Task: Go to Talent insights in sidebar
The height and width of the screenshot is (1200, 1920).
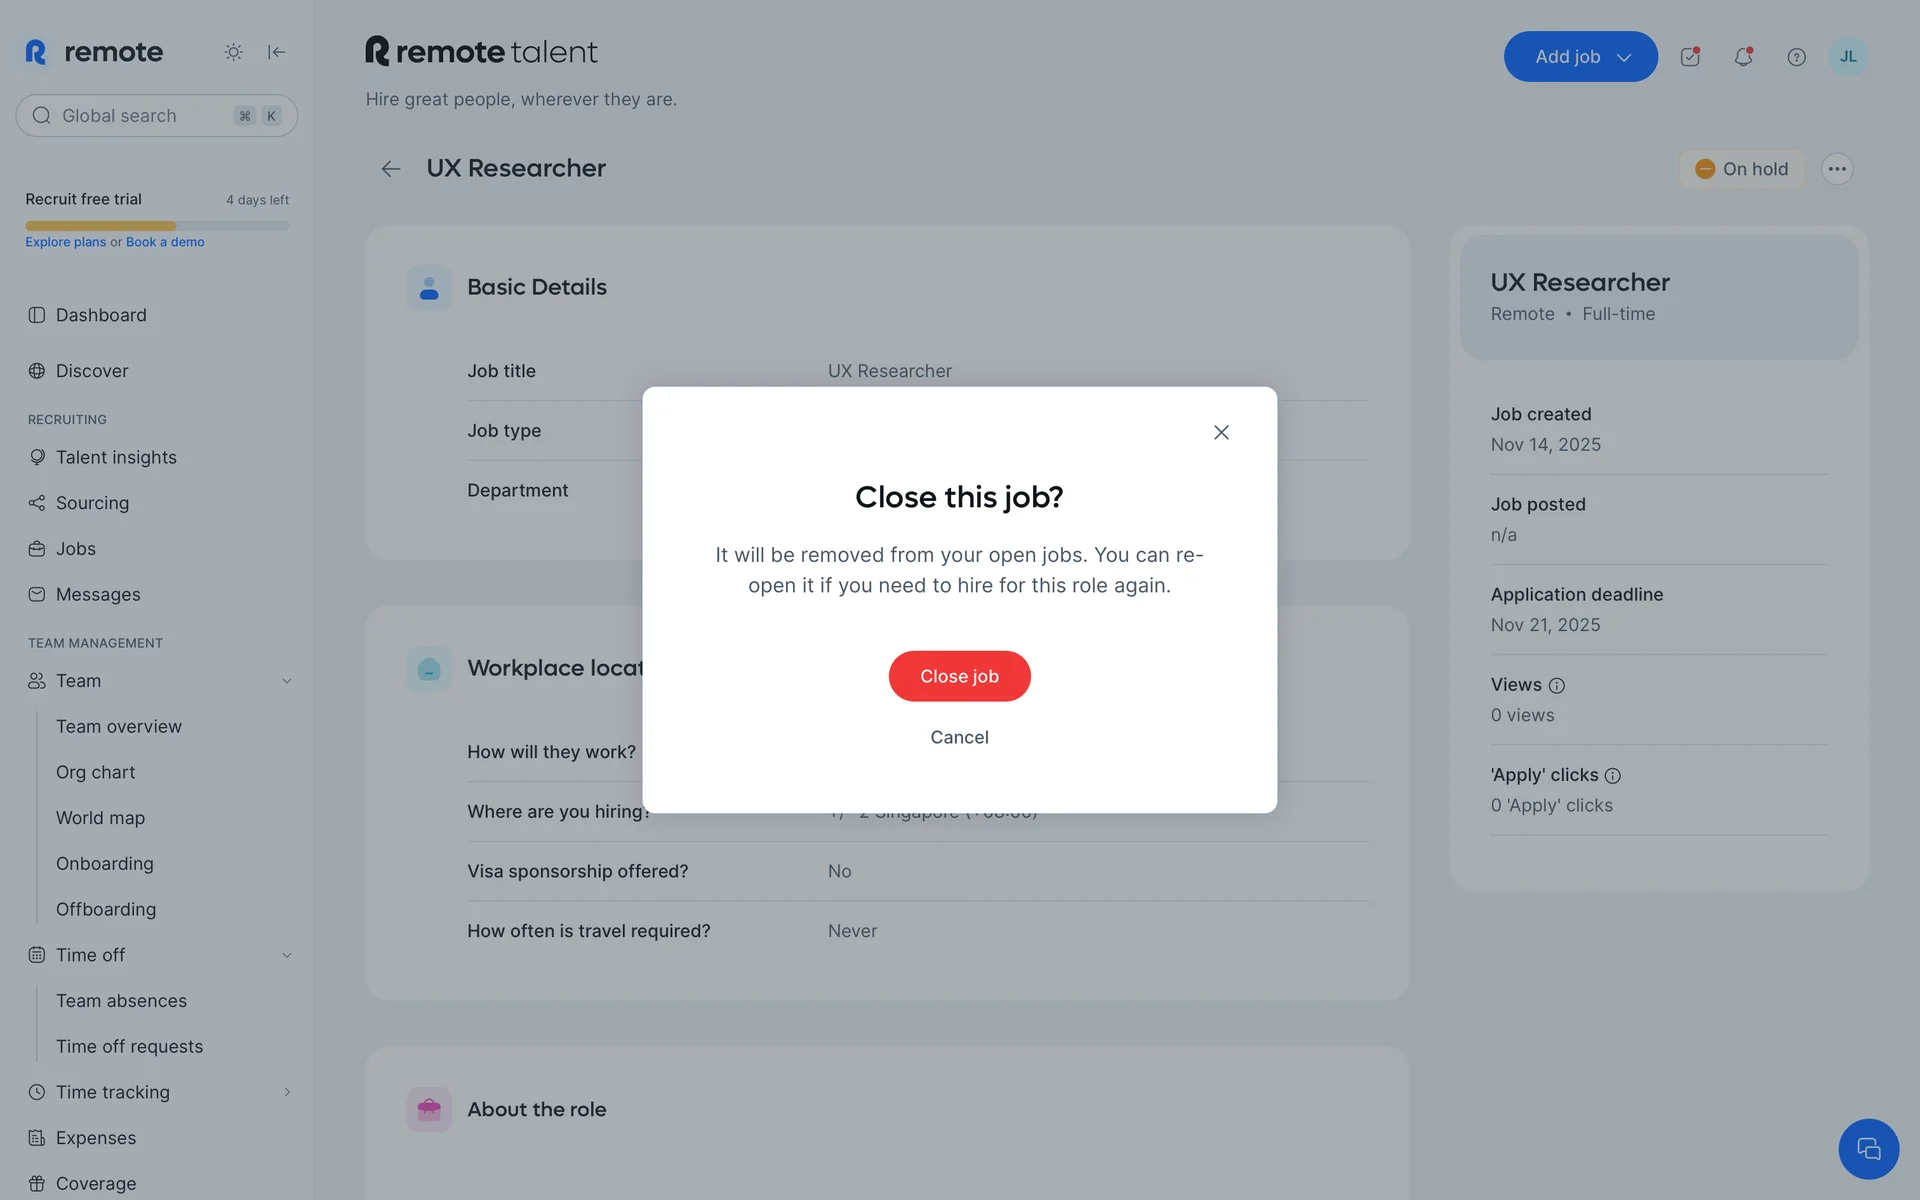Action: [116, 457]
